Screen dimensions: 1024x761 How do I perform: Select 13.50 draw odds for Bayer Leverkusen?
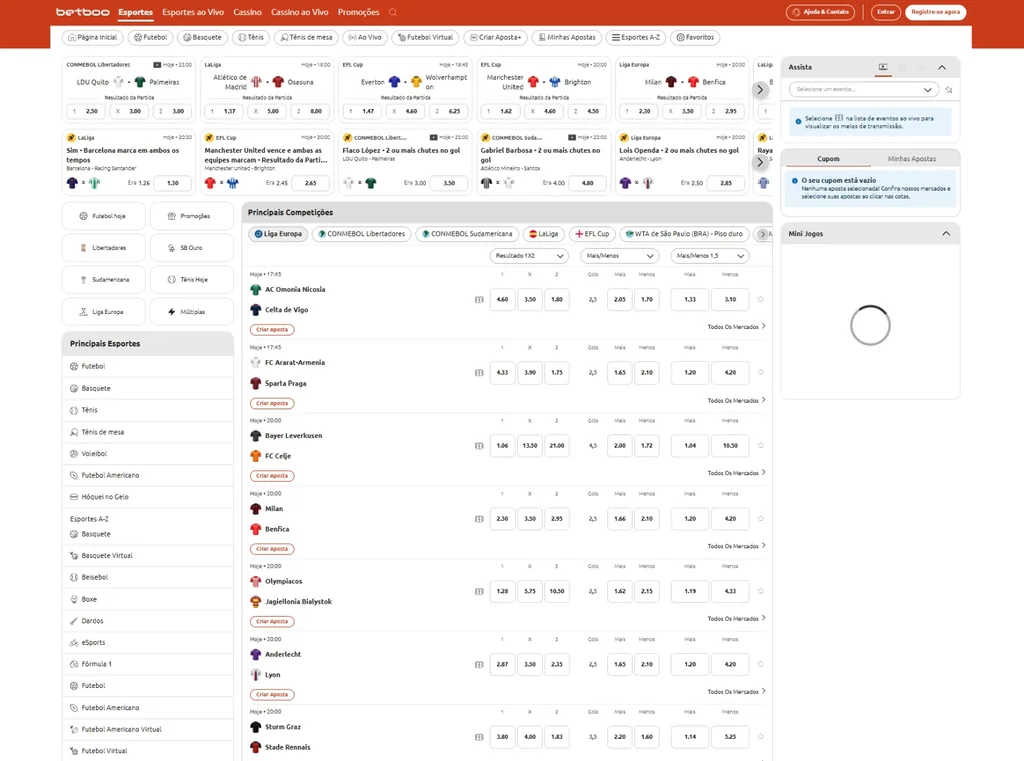[530, 445]
